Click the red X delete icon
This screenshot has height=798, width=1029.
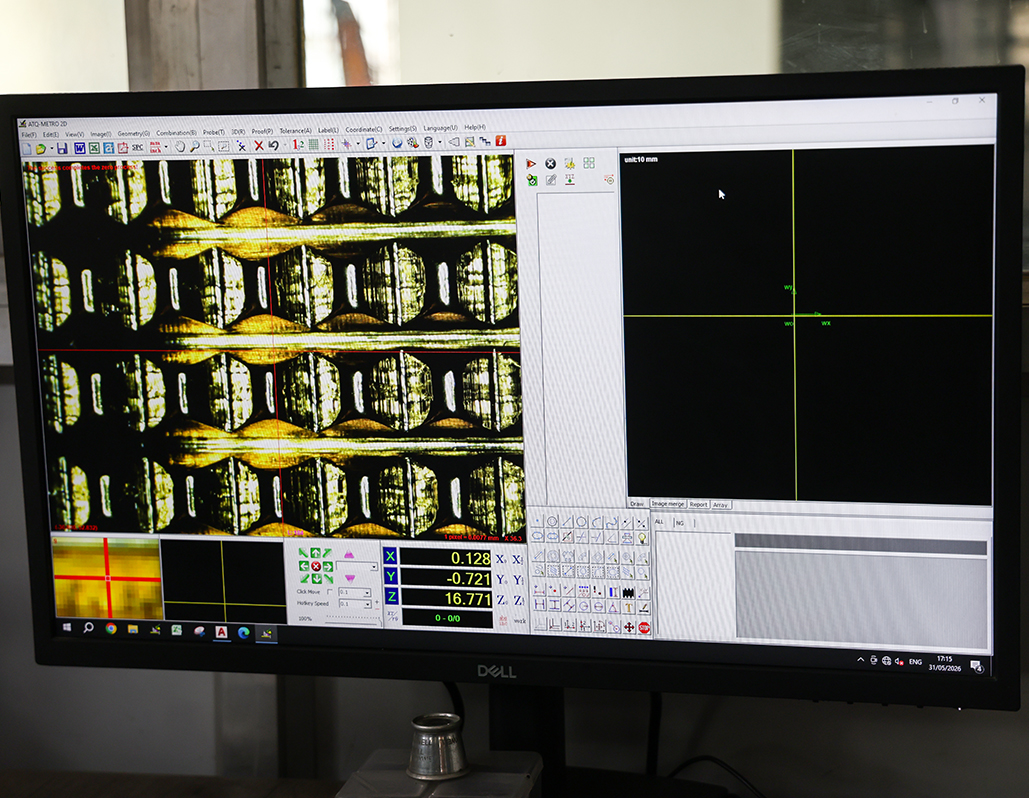pos(259,146)
